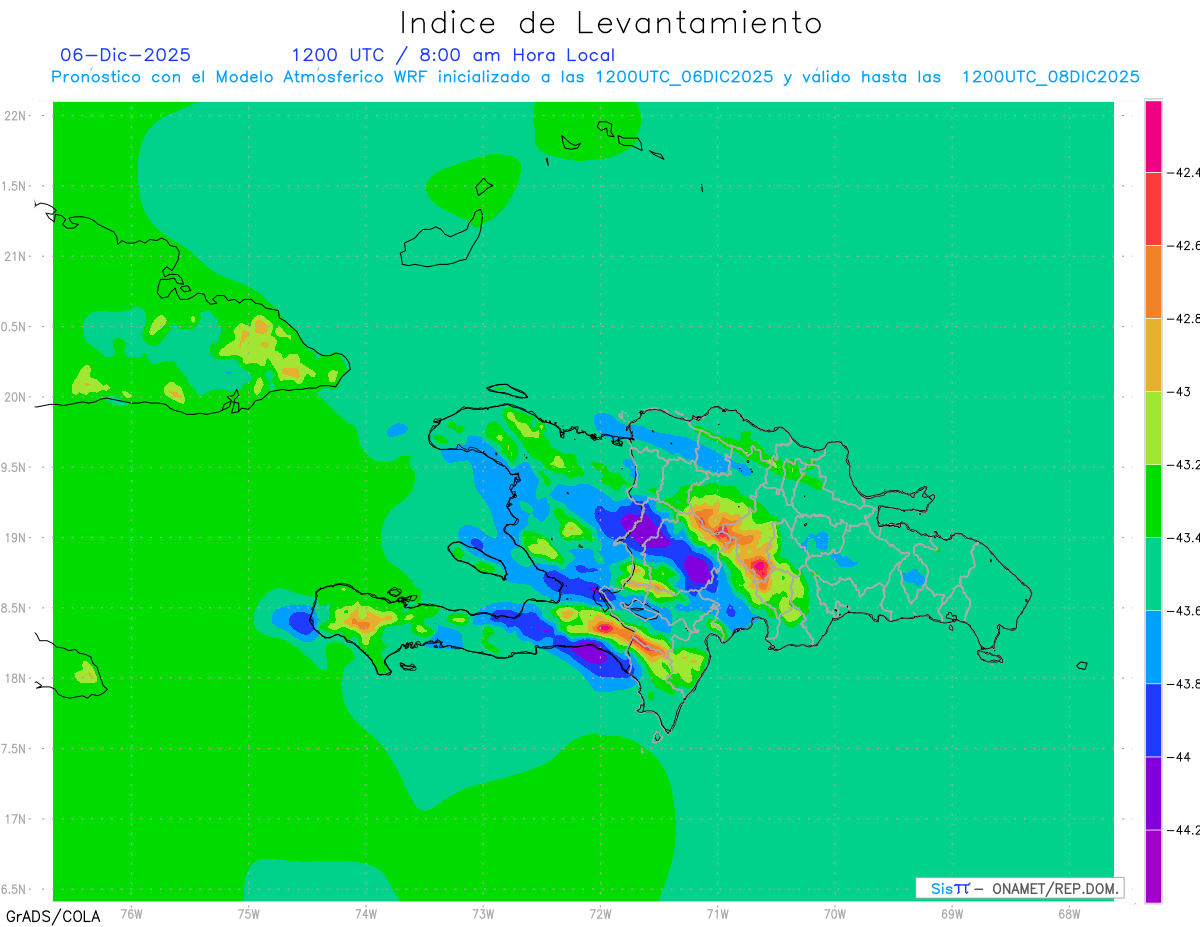
Task: Click the colorbar value '-43.6'
Action: point(1184,611)
